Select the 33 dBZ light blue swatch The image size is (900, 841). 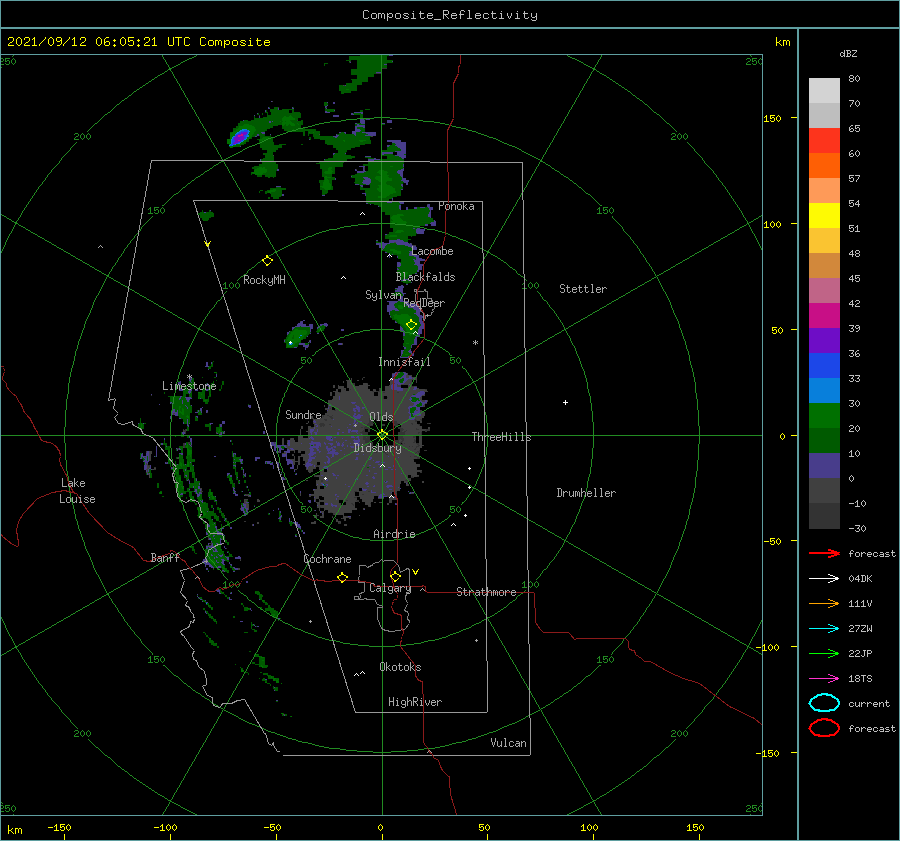tap(824, 390)
